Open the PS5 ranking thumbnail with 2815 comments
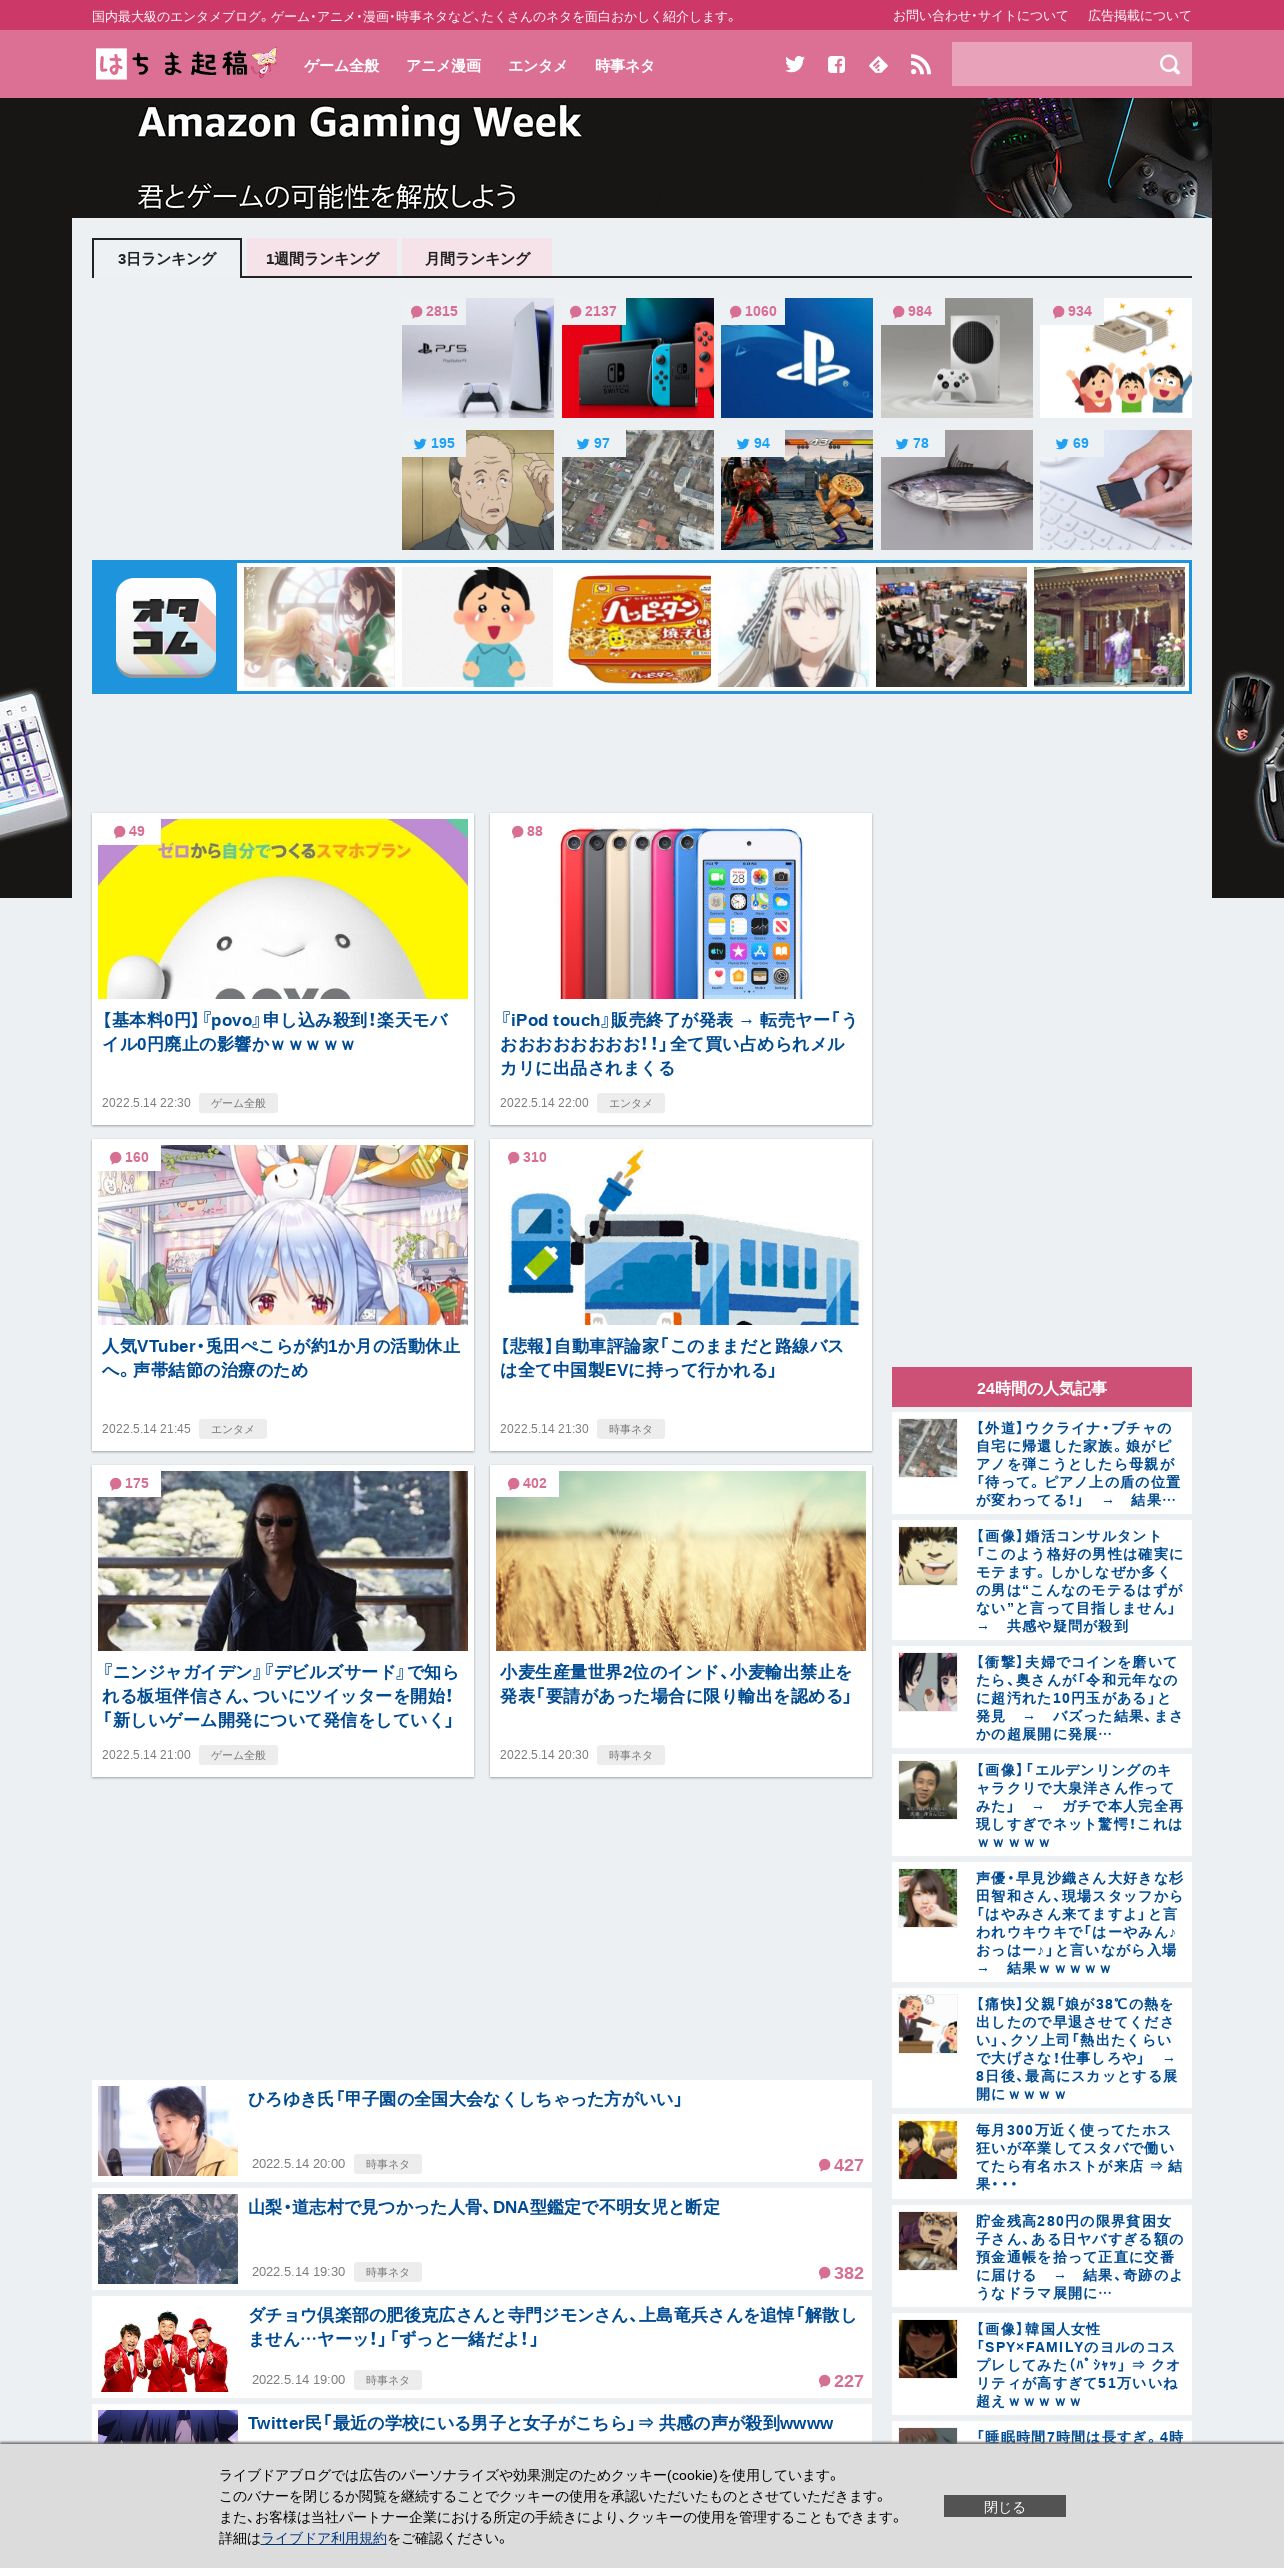Viewport: 1284px width, 2568px height. tap(478, 358)
